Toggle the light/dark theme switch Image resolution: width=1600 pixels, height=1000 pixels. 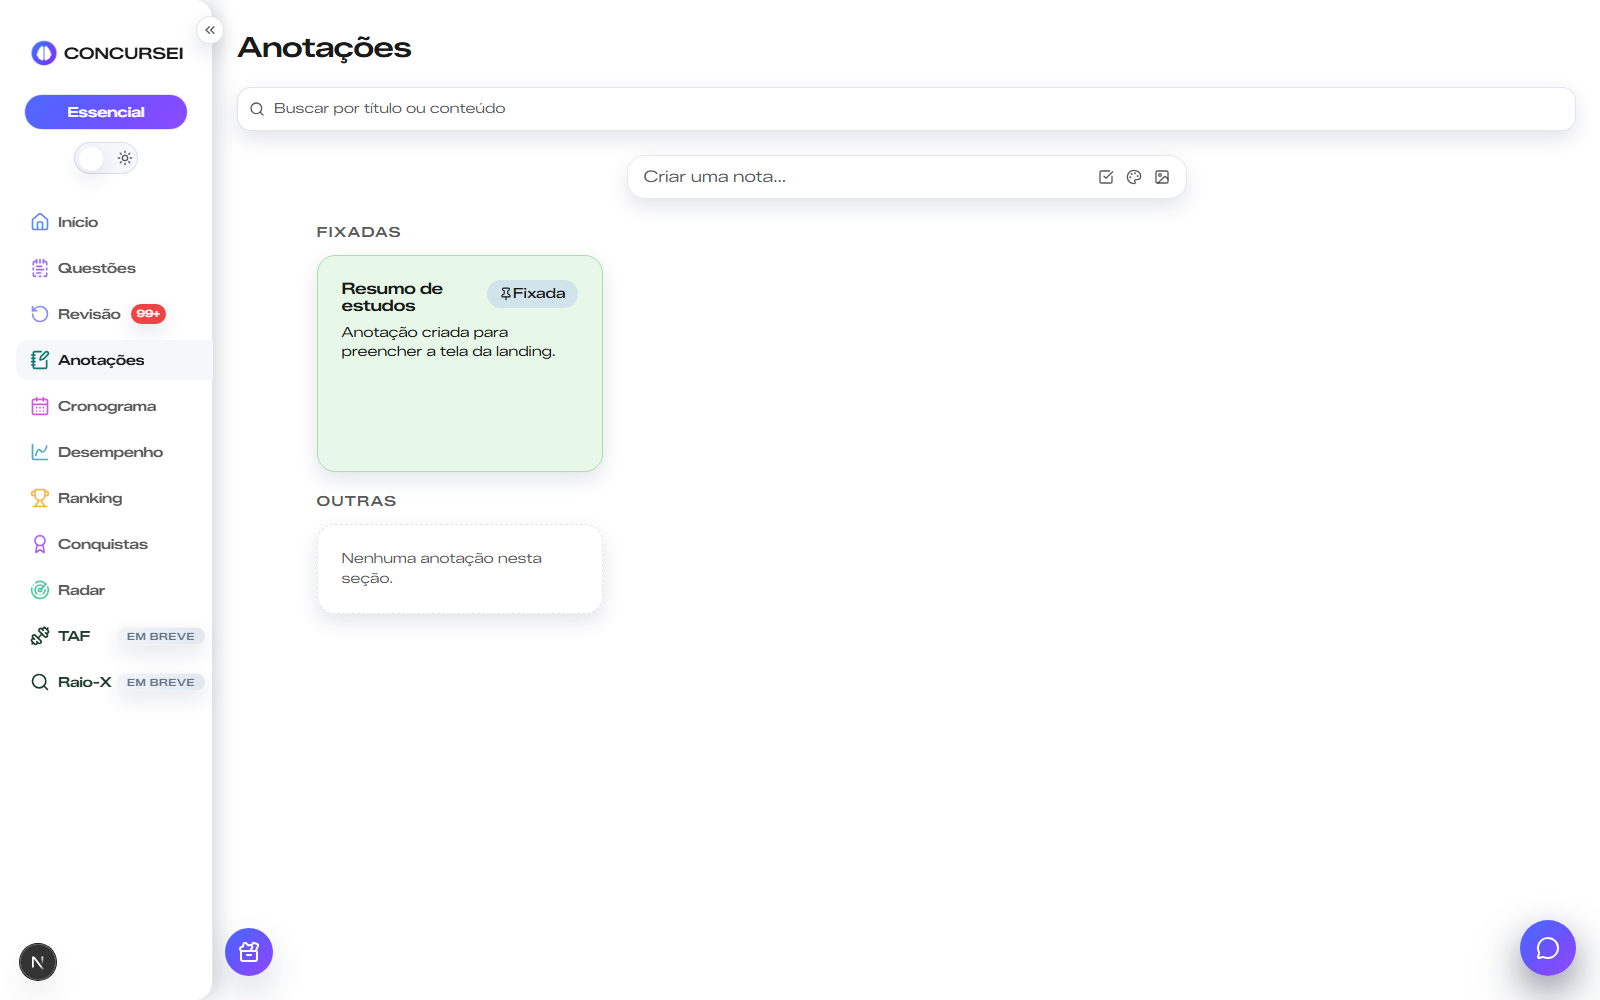[106, 158]
